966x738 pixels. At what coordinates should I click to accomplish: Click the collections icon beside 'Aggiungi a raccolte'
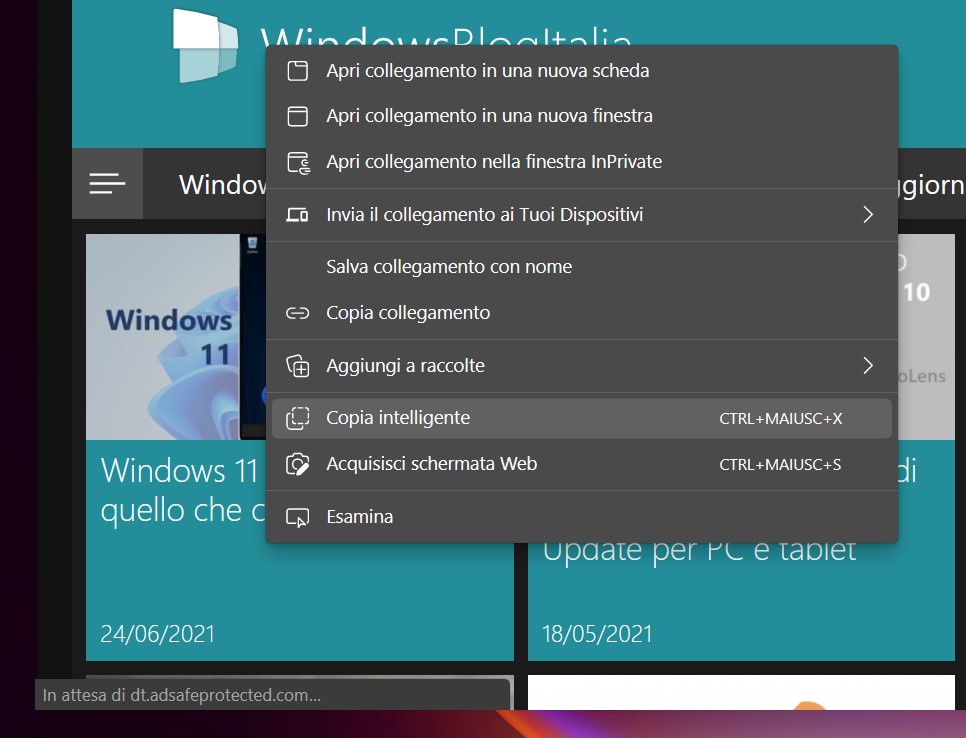point(298,366)
